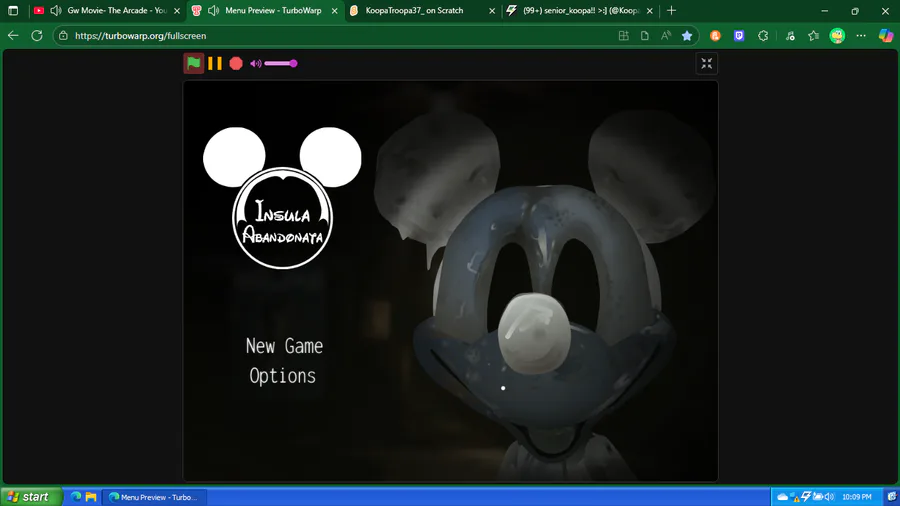Close the Gw Movie YouTube tab
The image size is (900, 506).
coord(177,11)
